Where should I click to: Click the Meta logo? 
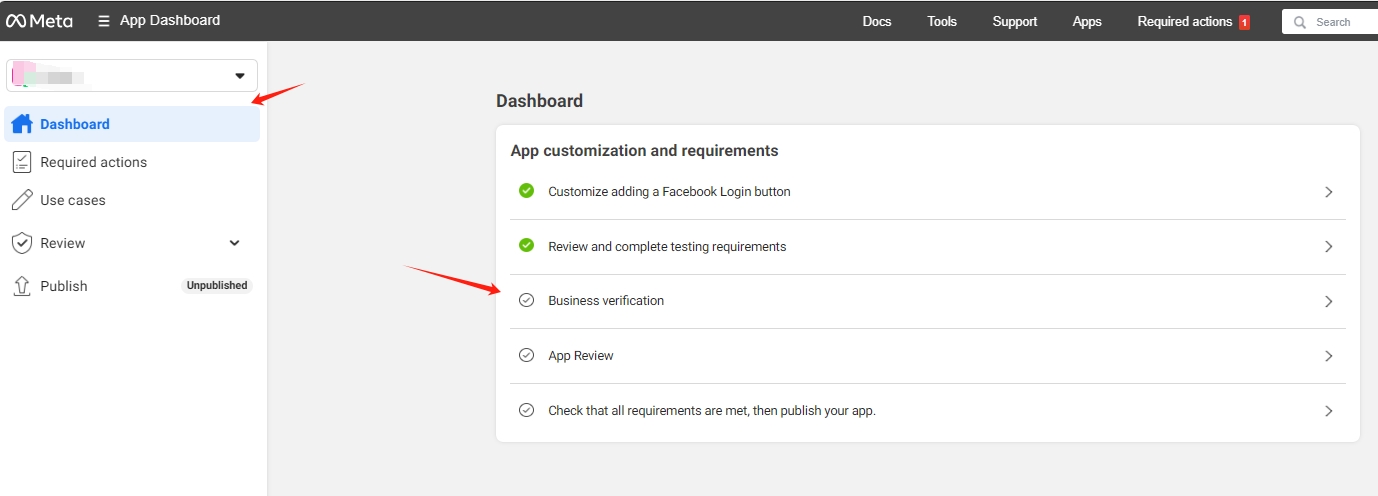point(39,21)
